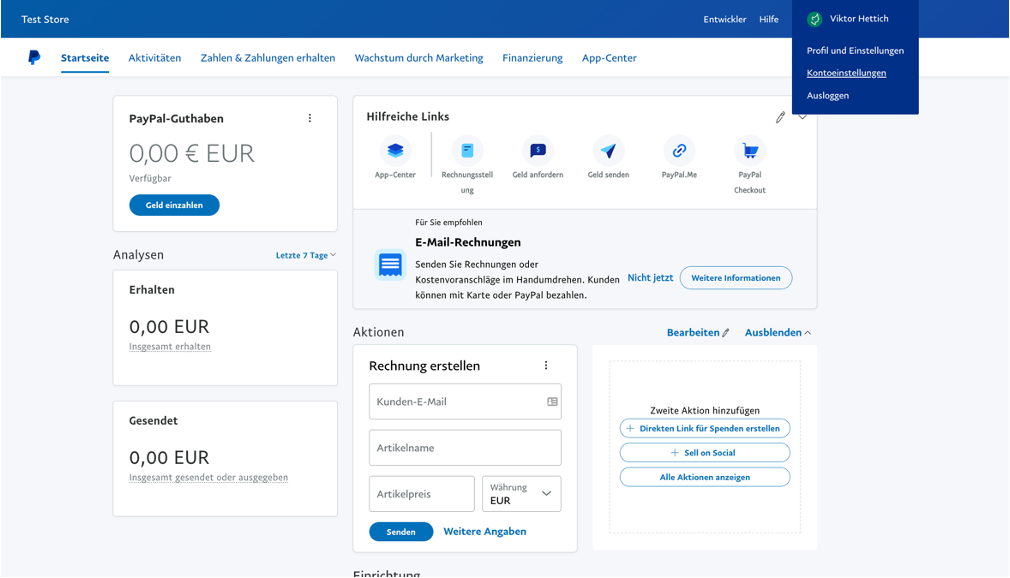This screenshot has width=1010, height=578.
Task: Click the Entwickler link in header
Action: click(725, 19)
